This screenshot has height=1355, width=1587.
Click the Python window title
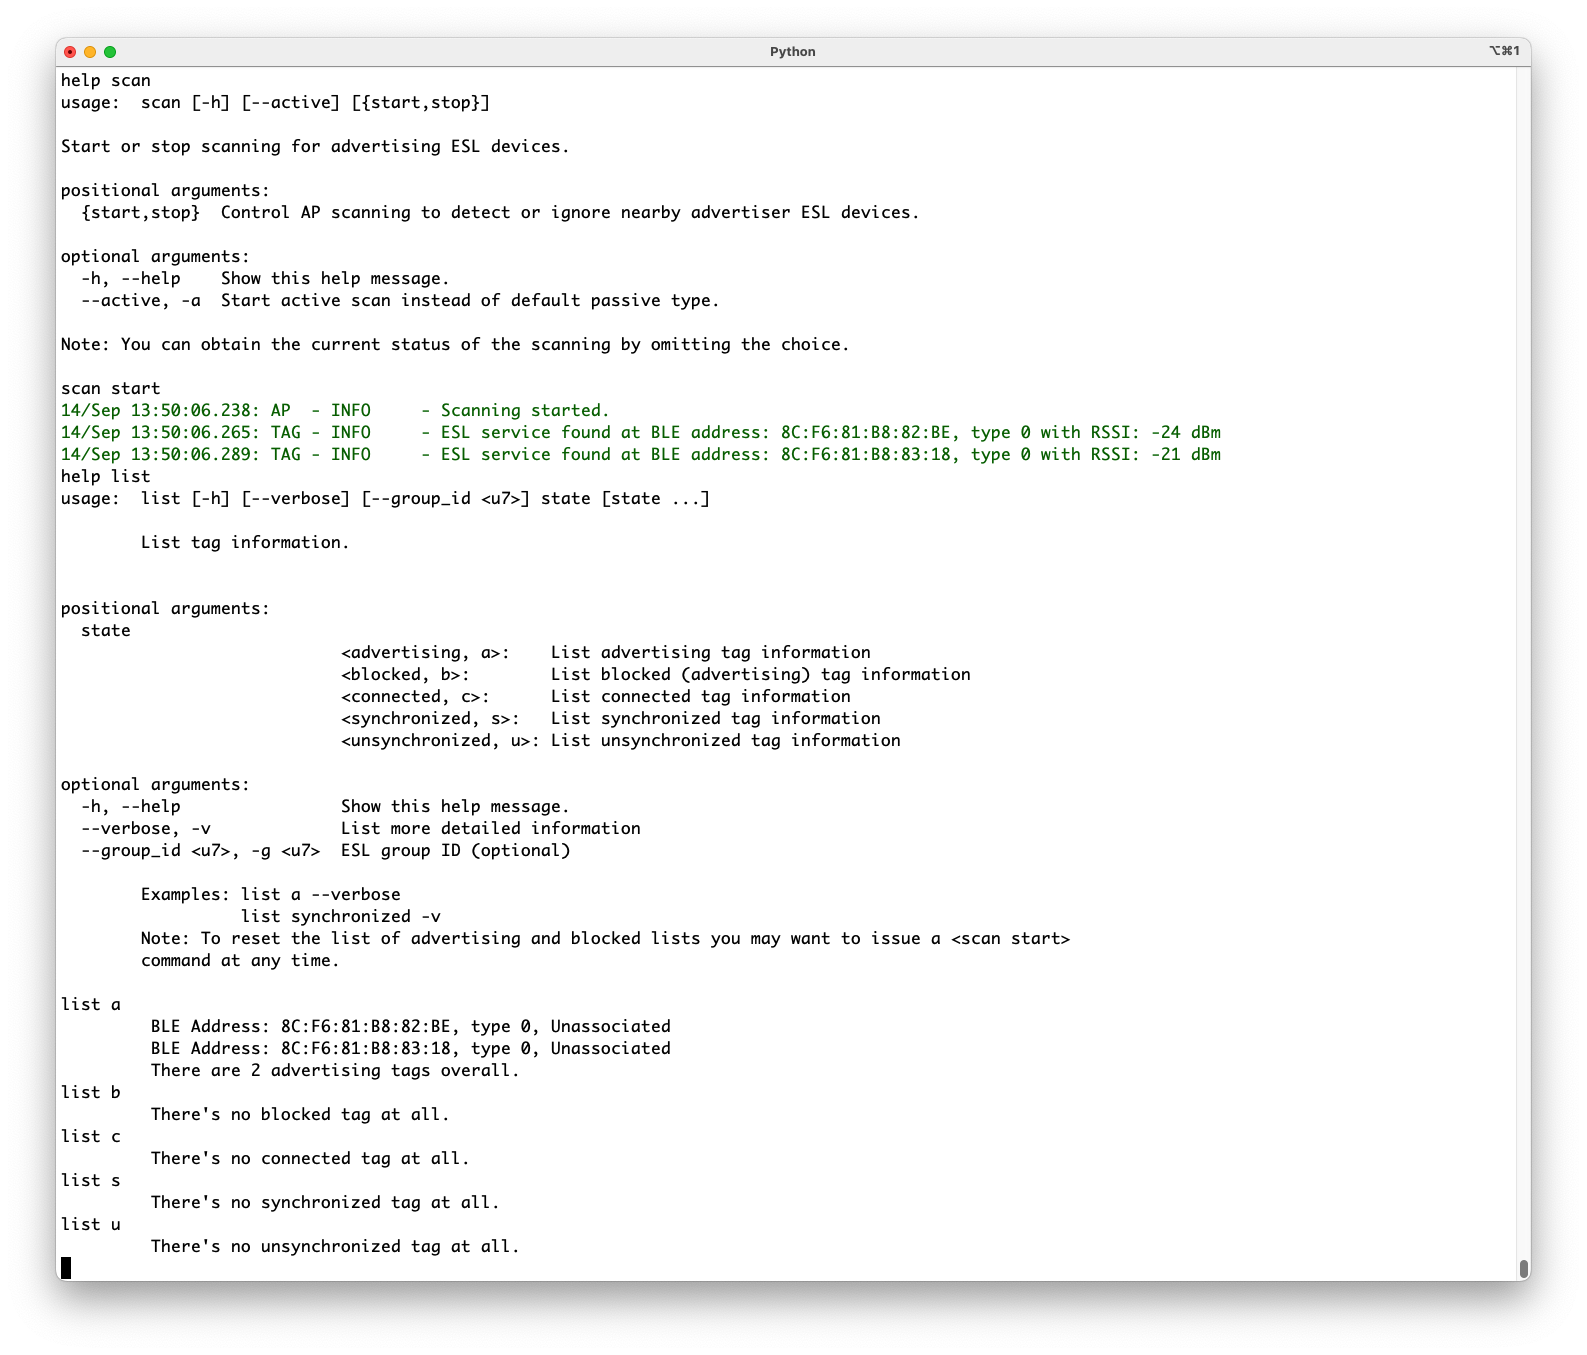click(x=792, y=52)
